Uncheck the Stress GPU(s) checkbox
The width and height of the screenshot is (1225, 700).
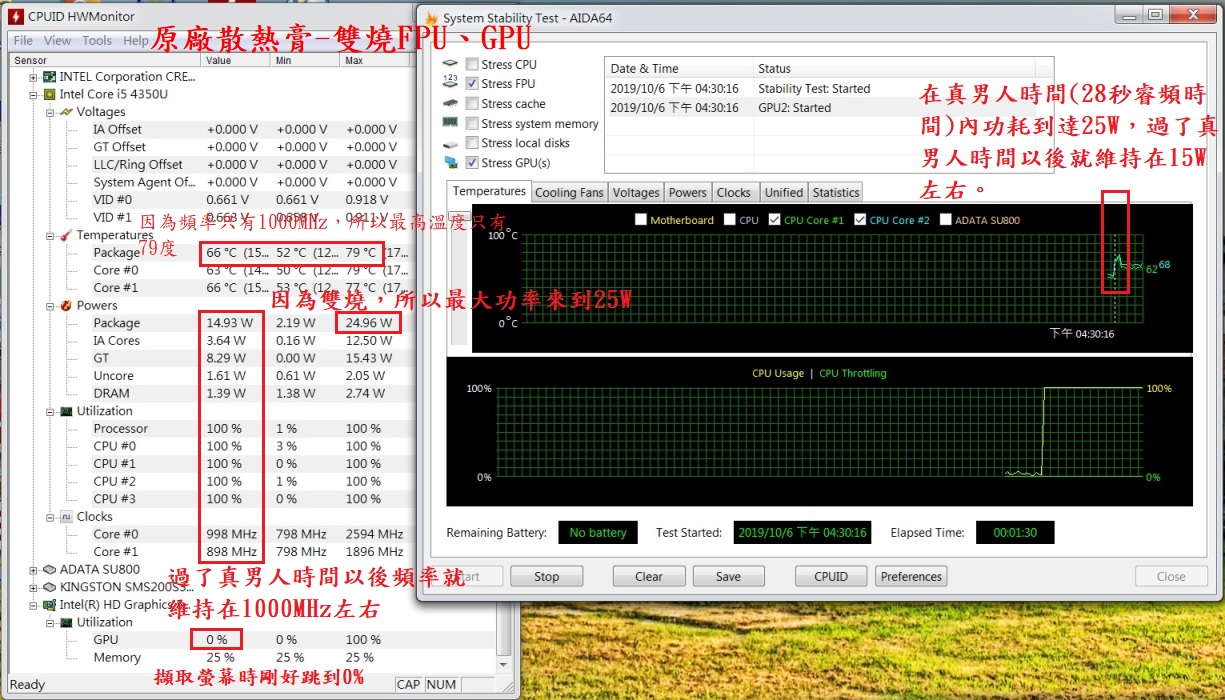[472, 163]
